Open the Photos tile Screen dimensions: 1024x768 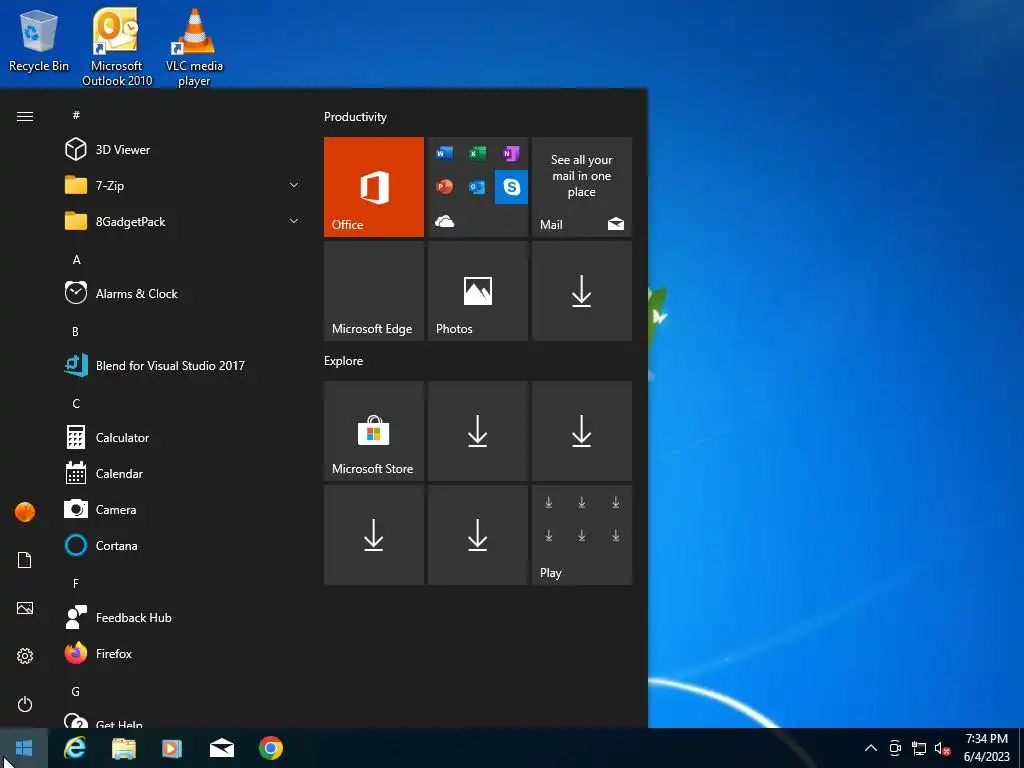pyautogui.click(x=478, y=291)
